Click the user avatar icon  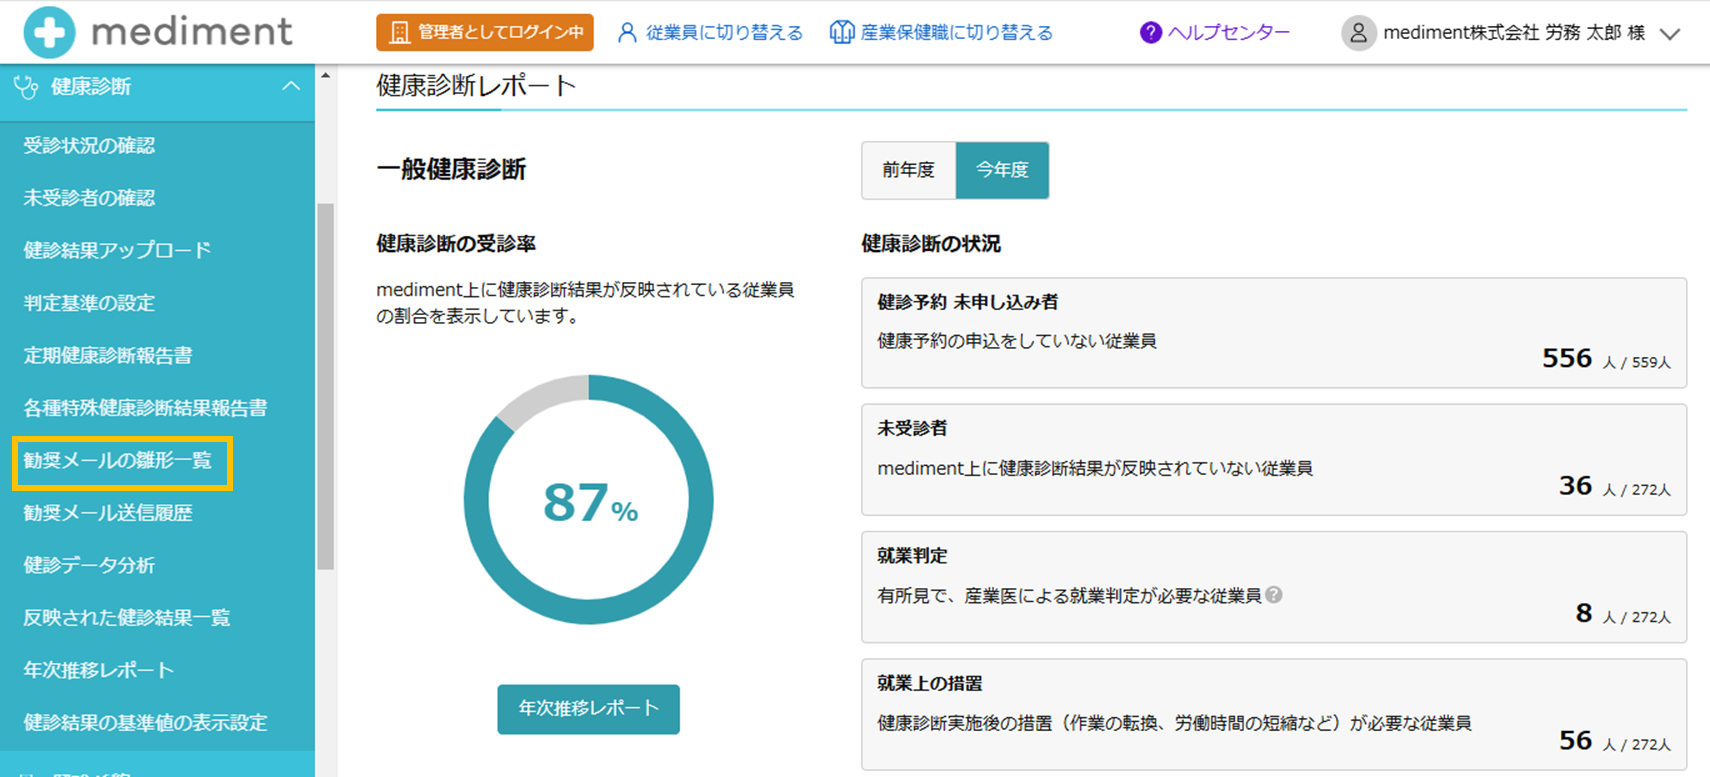click(1358, 33)
